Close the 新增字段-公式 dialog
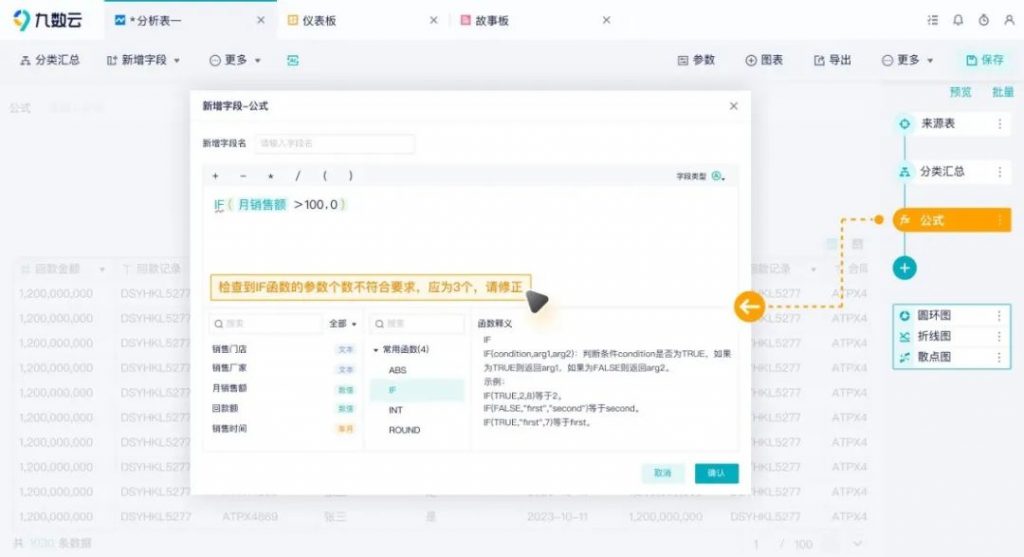This screenshot has width=1024, height=557. click(x=733, y=106)
